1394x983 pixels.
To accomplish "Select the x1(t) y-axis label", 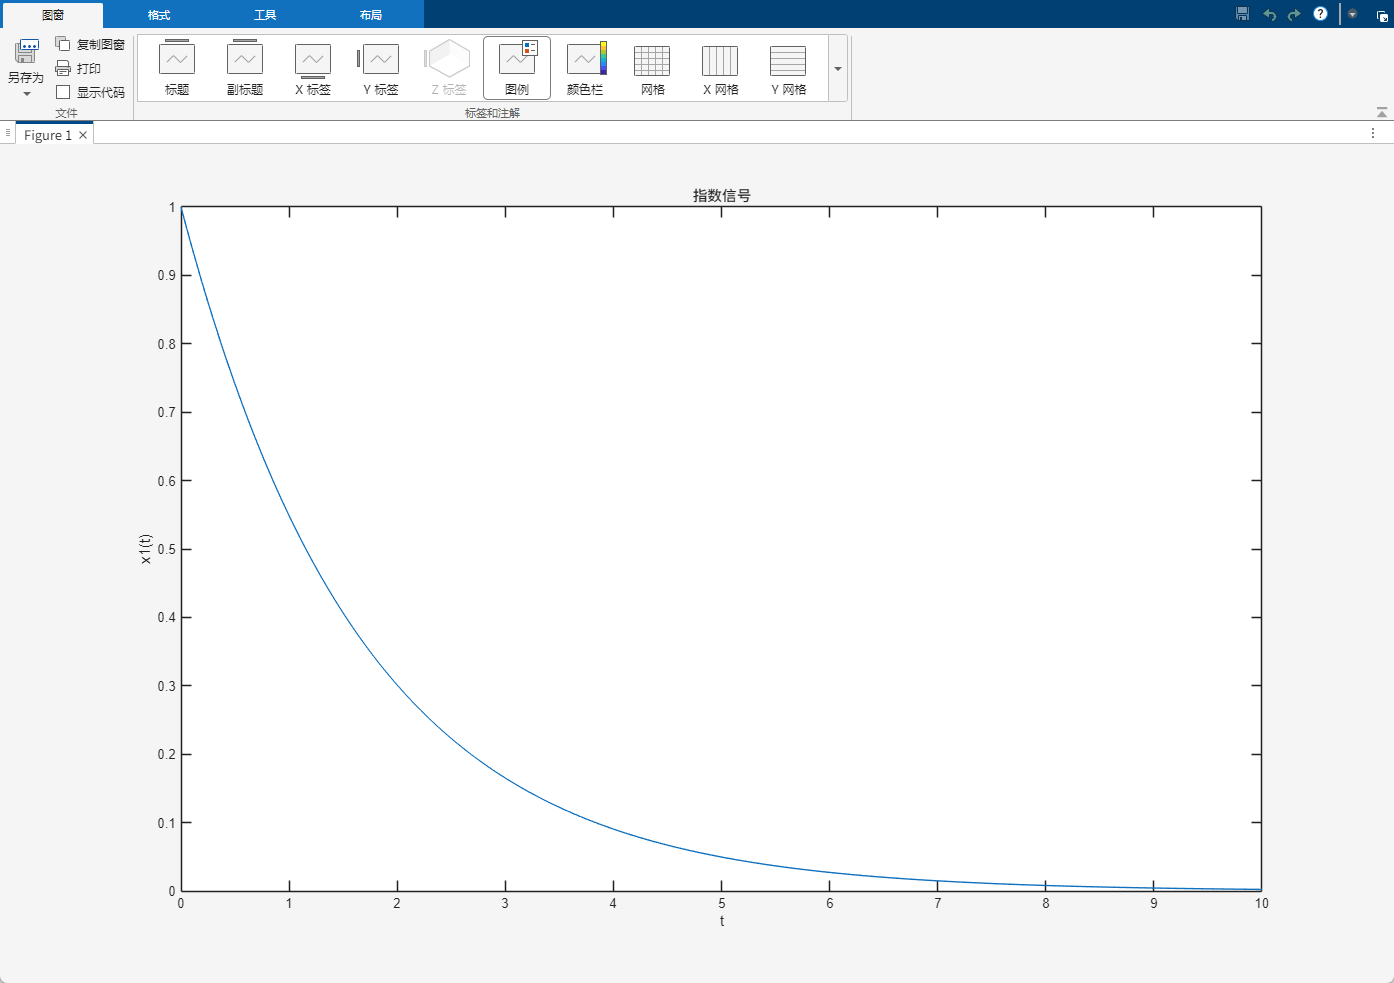I will [x=145, y=549].
